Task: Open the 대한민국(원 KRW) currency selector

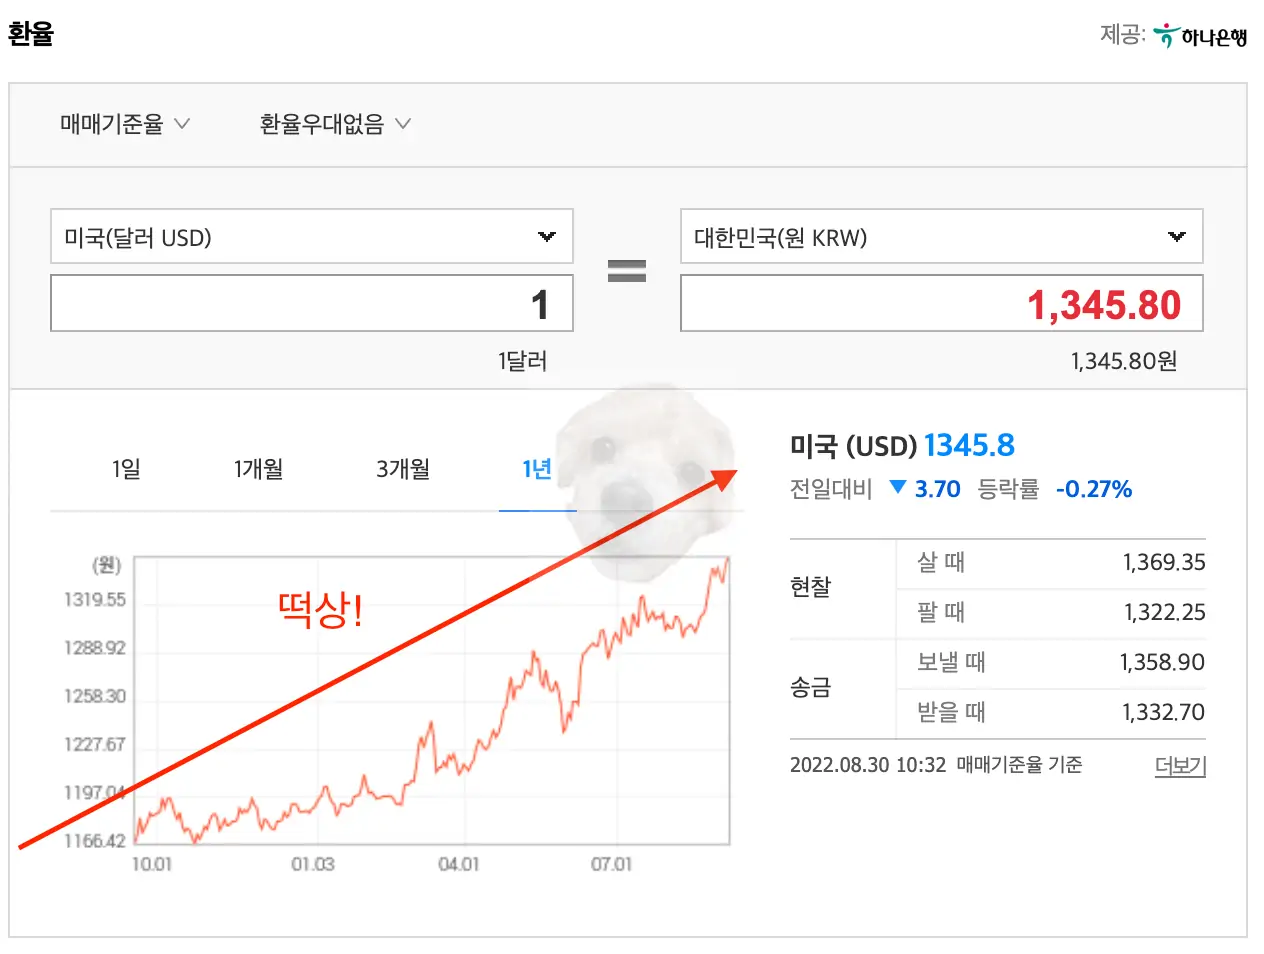Action: point(940,237)
